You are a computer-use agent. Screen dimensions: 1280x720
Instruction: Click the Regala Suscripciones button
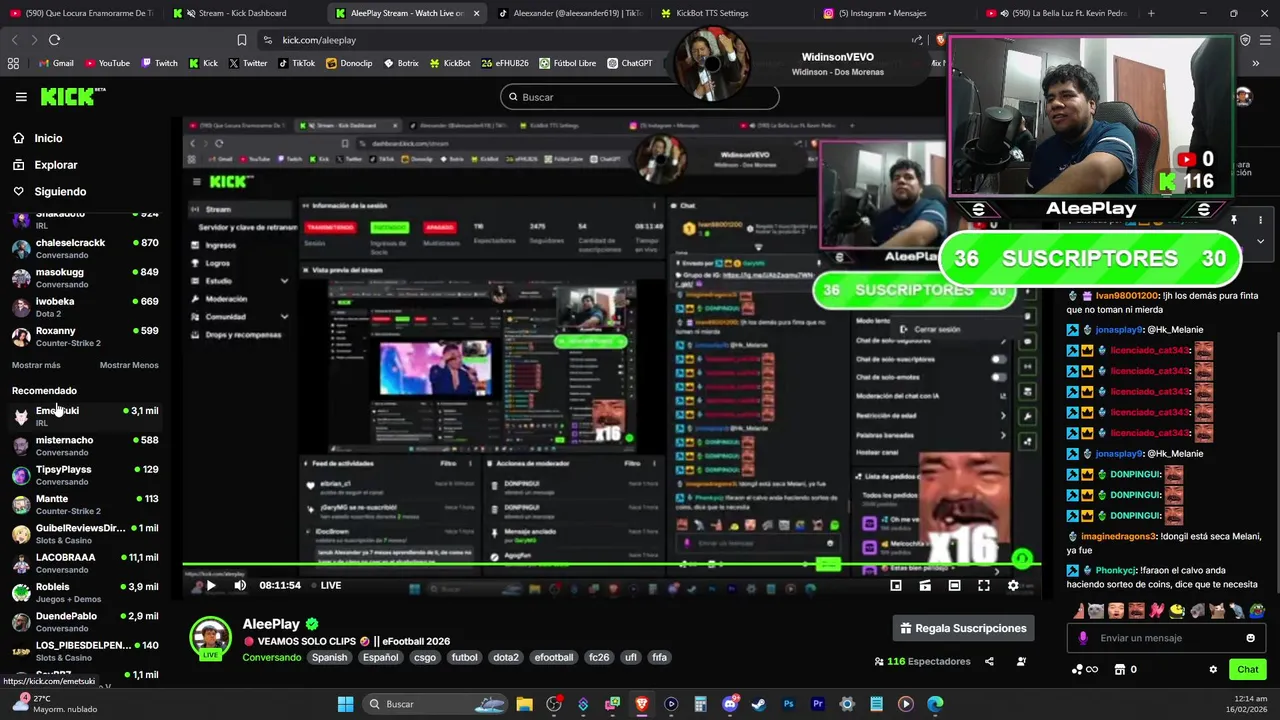pyautogui.click(x=963, y=628)
